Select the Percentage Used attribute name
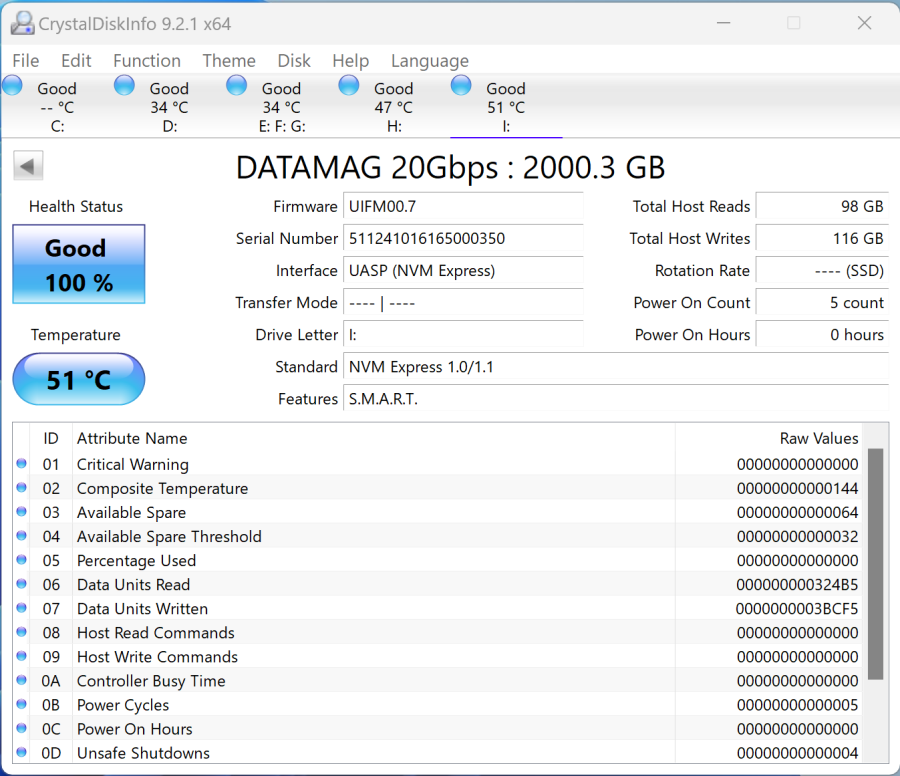Viewport: 900px width, 776px height. pyautogui.click(x=137, y=561)
